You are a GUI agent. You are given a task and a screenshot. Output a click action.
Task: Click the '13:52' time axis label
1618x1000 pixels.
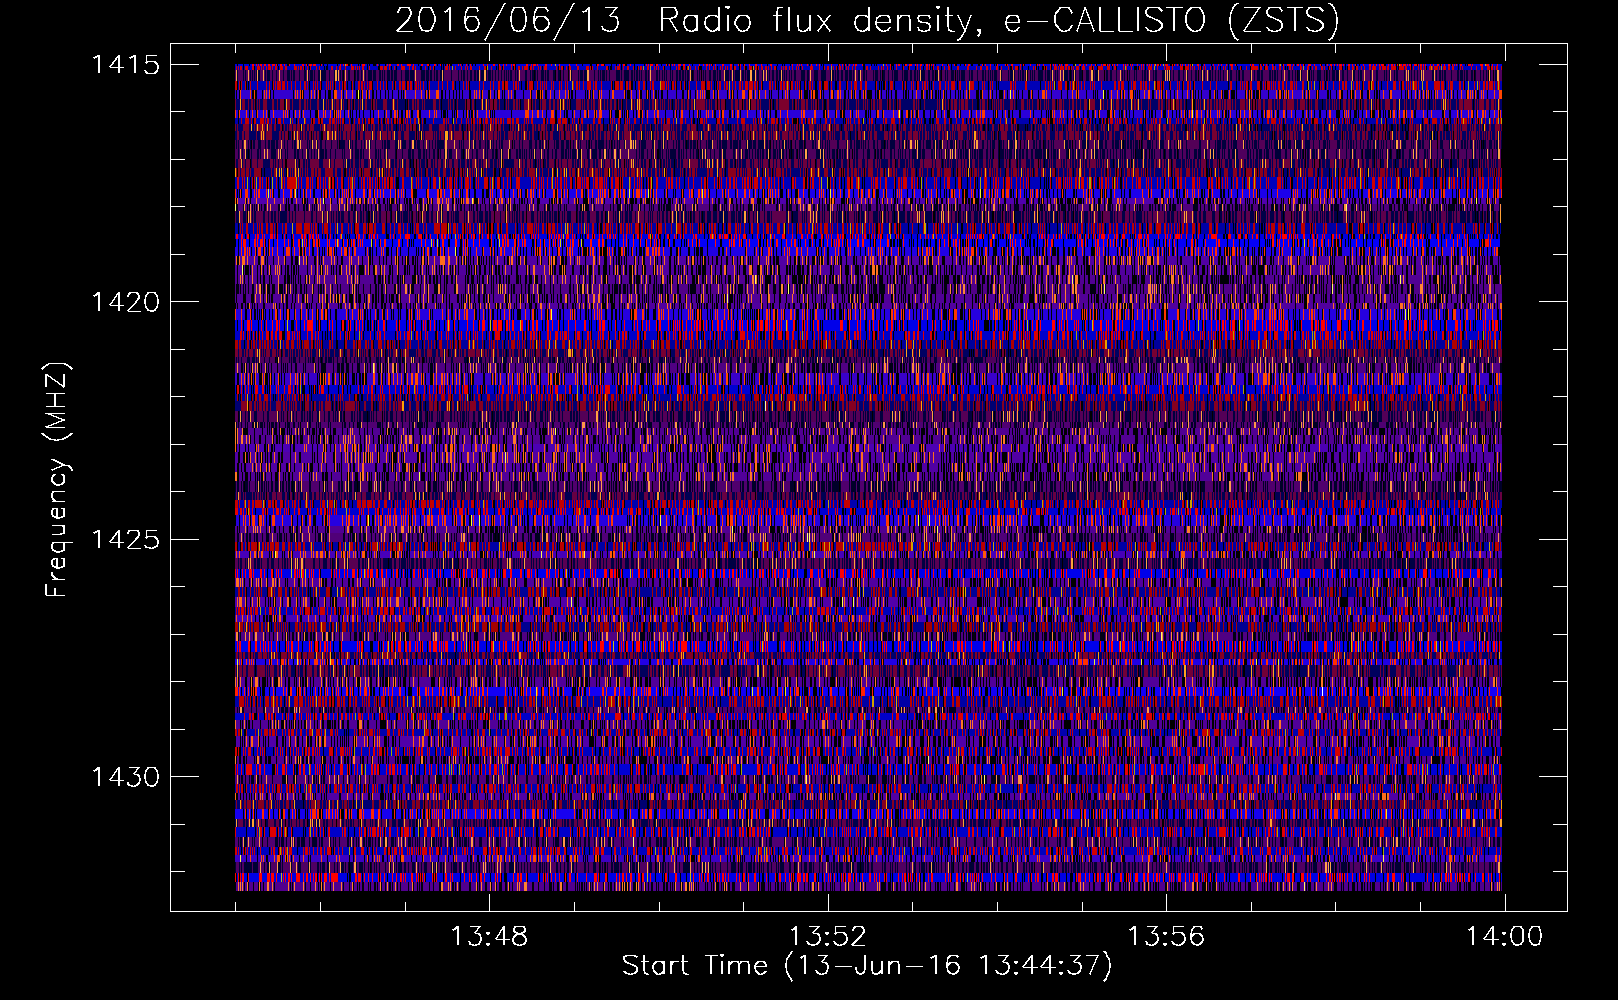pos(828,937)
